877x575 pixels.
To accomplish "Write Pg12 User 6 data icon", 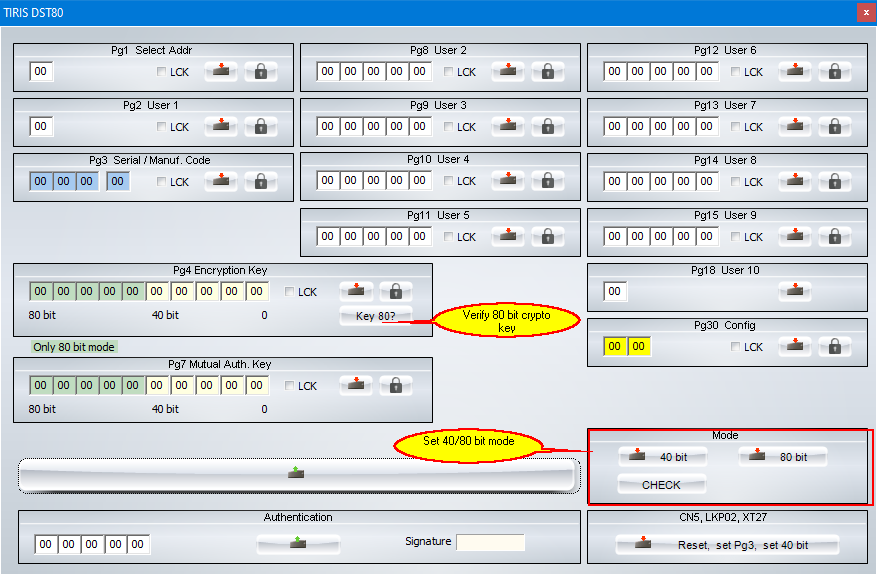I will point(795,72).
